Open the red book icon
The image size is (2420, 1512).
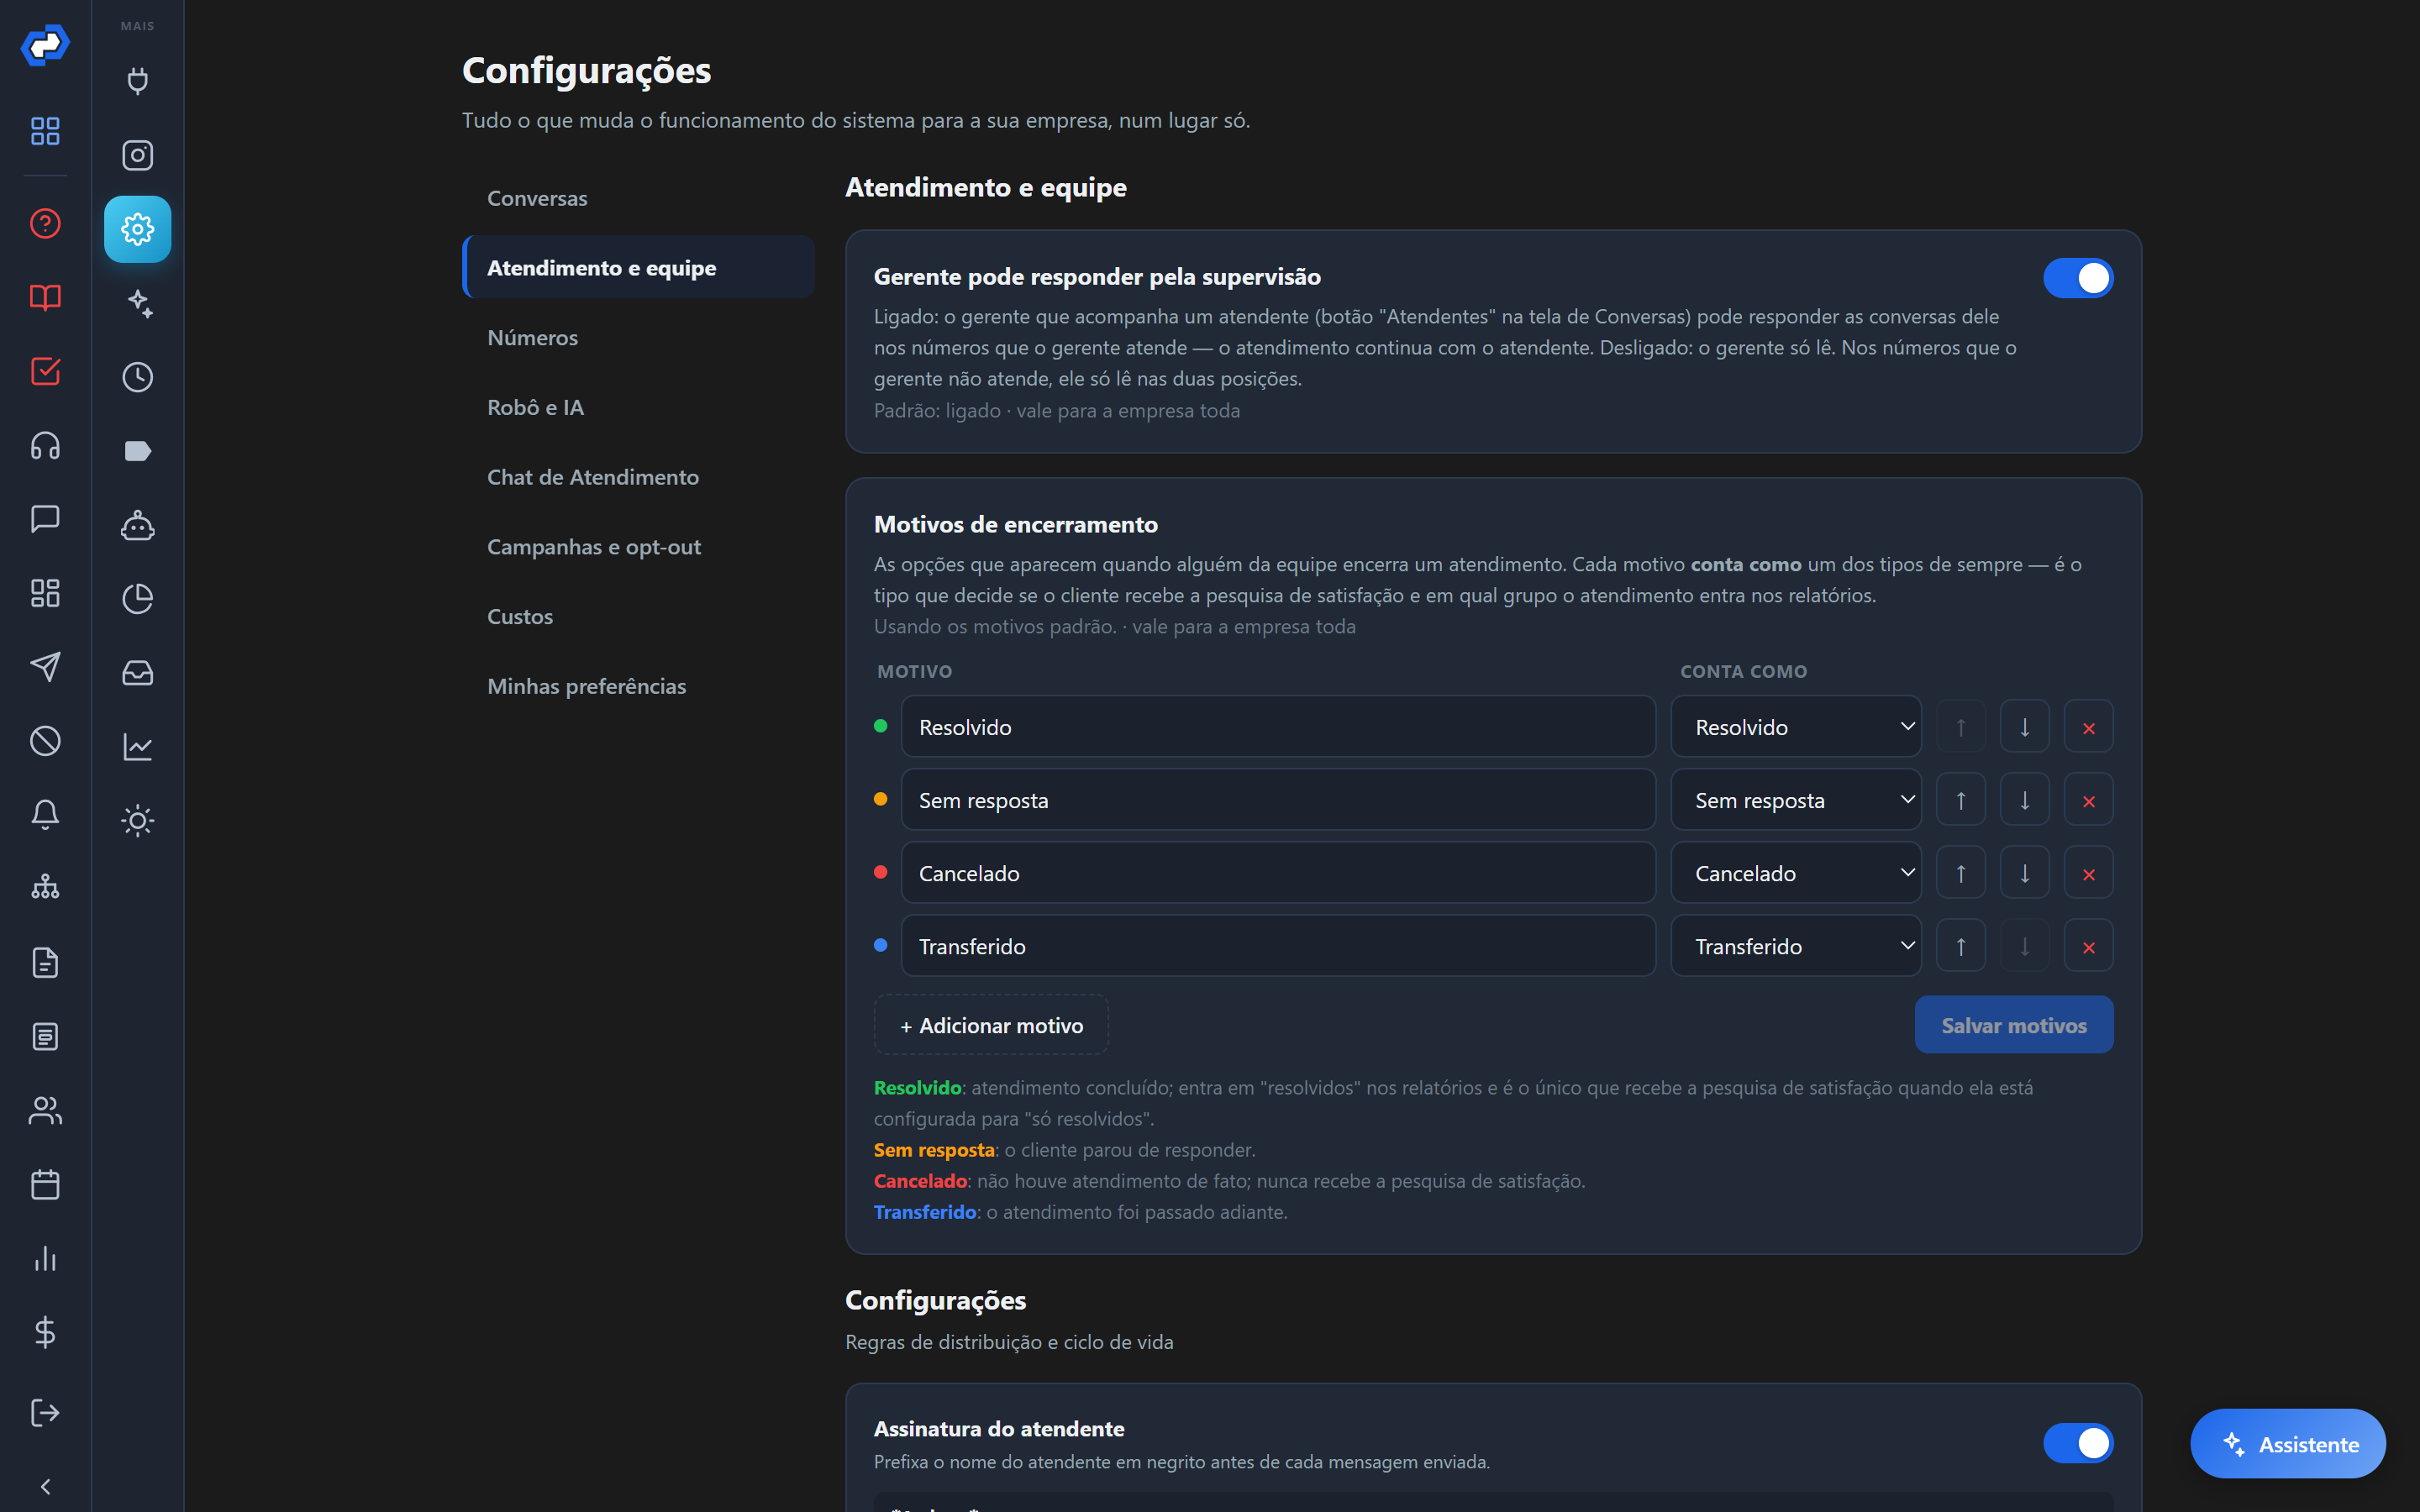click(x=45, y=297)
